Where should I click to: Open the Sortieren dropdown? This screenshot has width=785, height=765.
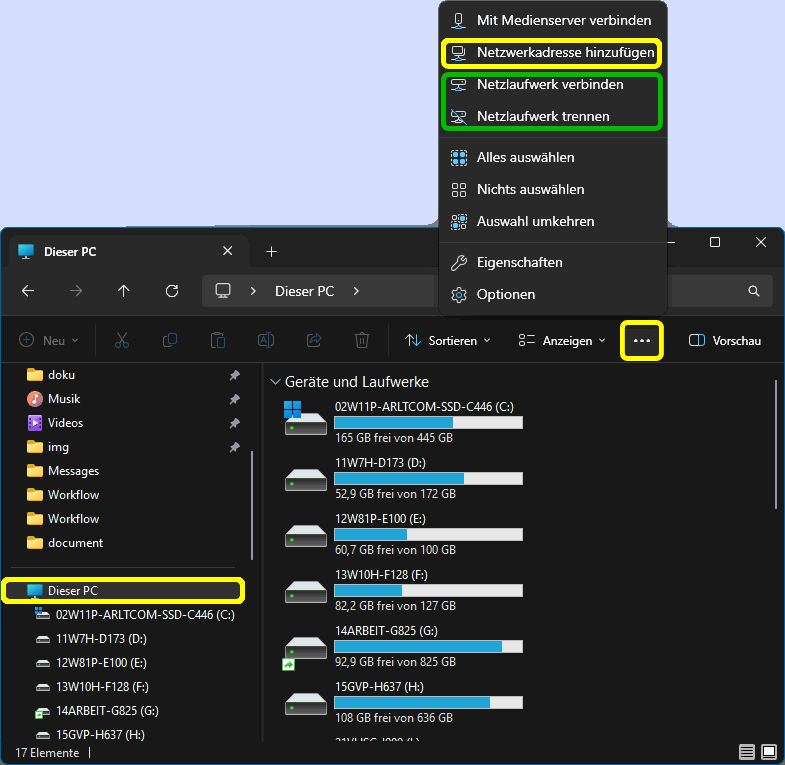[x=448, y=341]
